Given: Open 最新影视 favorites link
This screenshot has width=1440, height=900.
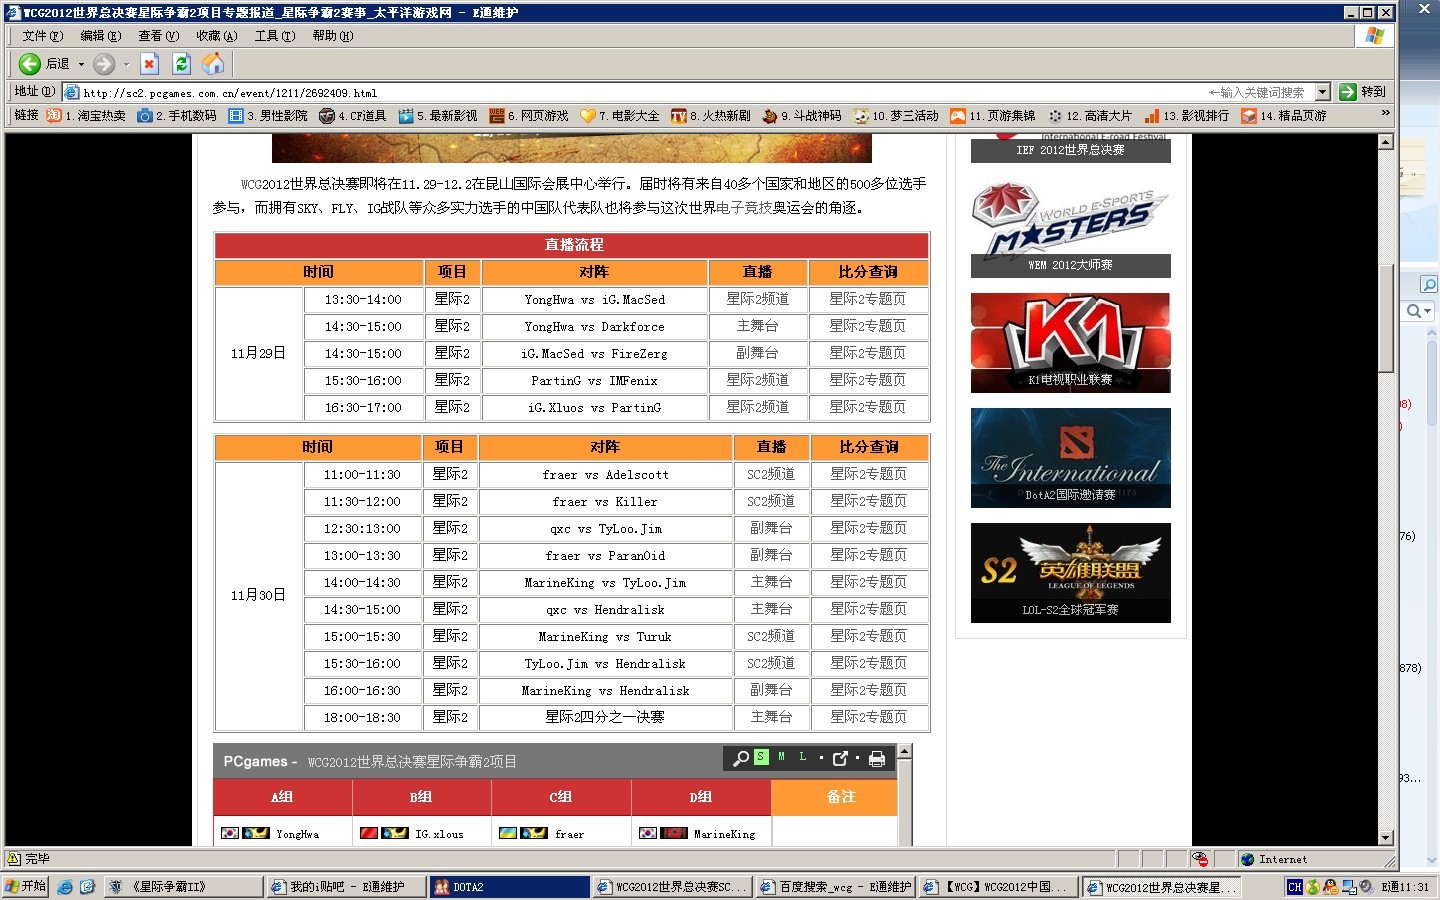Looking at the screenshot, I should point(438,116).
